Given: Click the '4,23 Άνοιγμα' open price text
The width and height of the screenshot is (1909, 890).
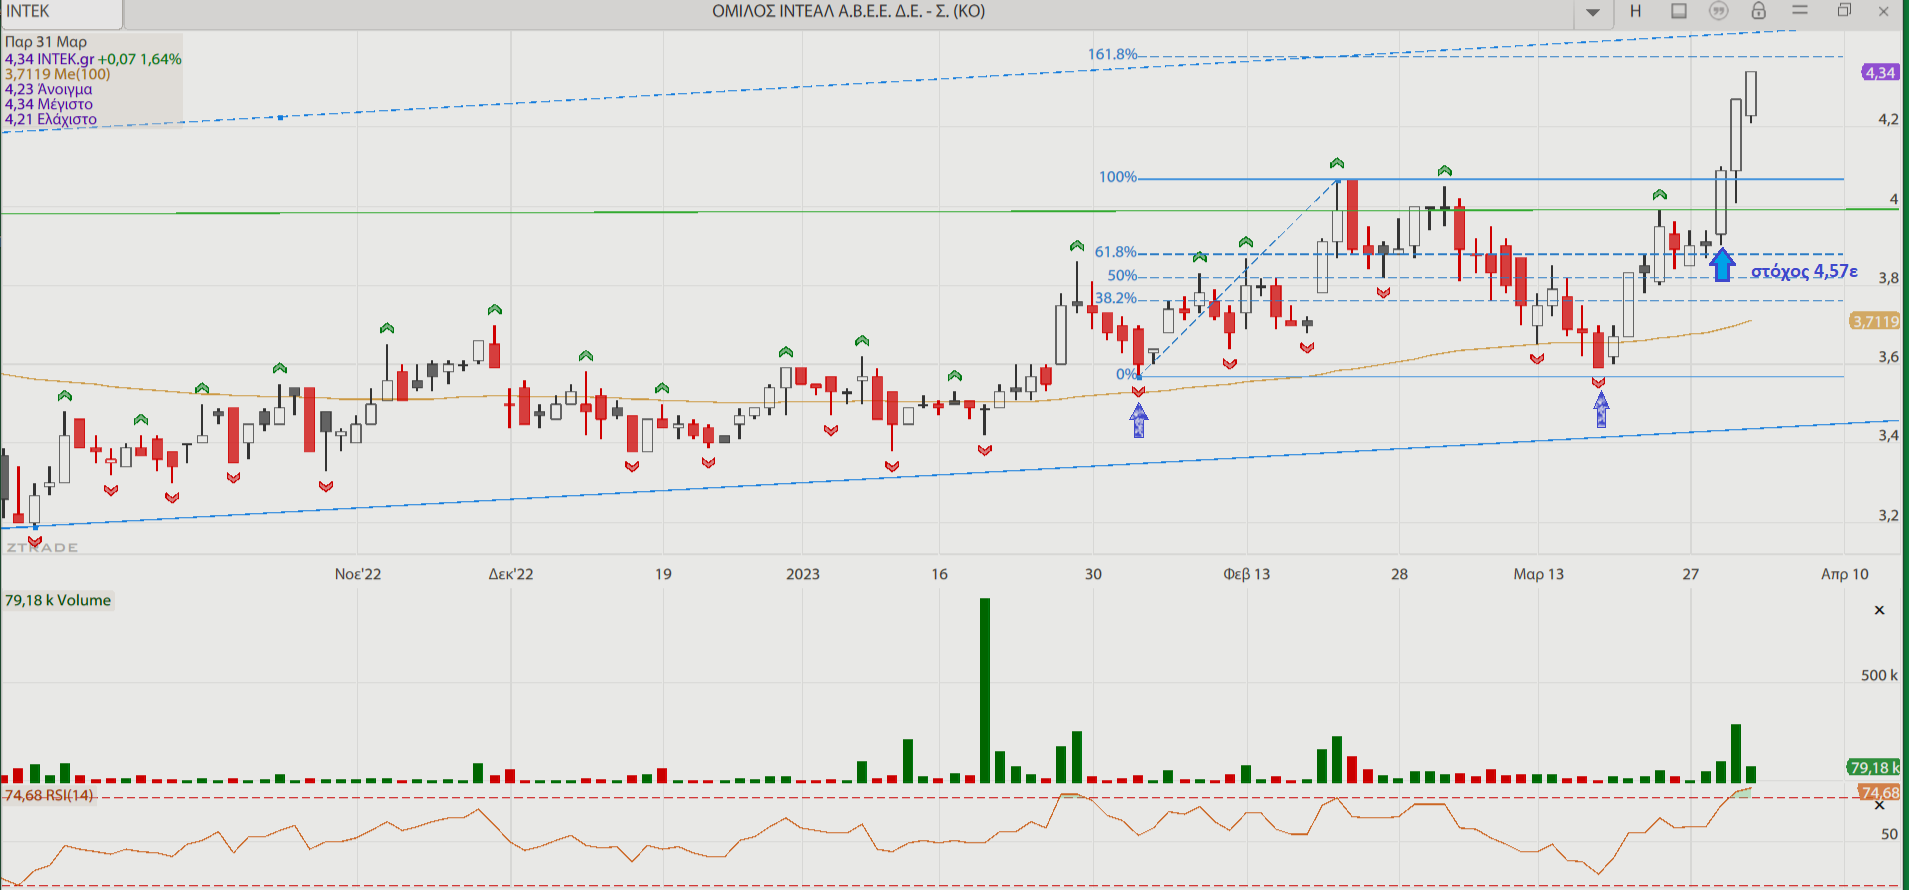Looking at the screenshot, I should (x=48, y=89).
